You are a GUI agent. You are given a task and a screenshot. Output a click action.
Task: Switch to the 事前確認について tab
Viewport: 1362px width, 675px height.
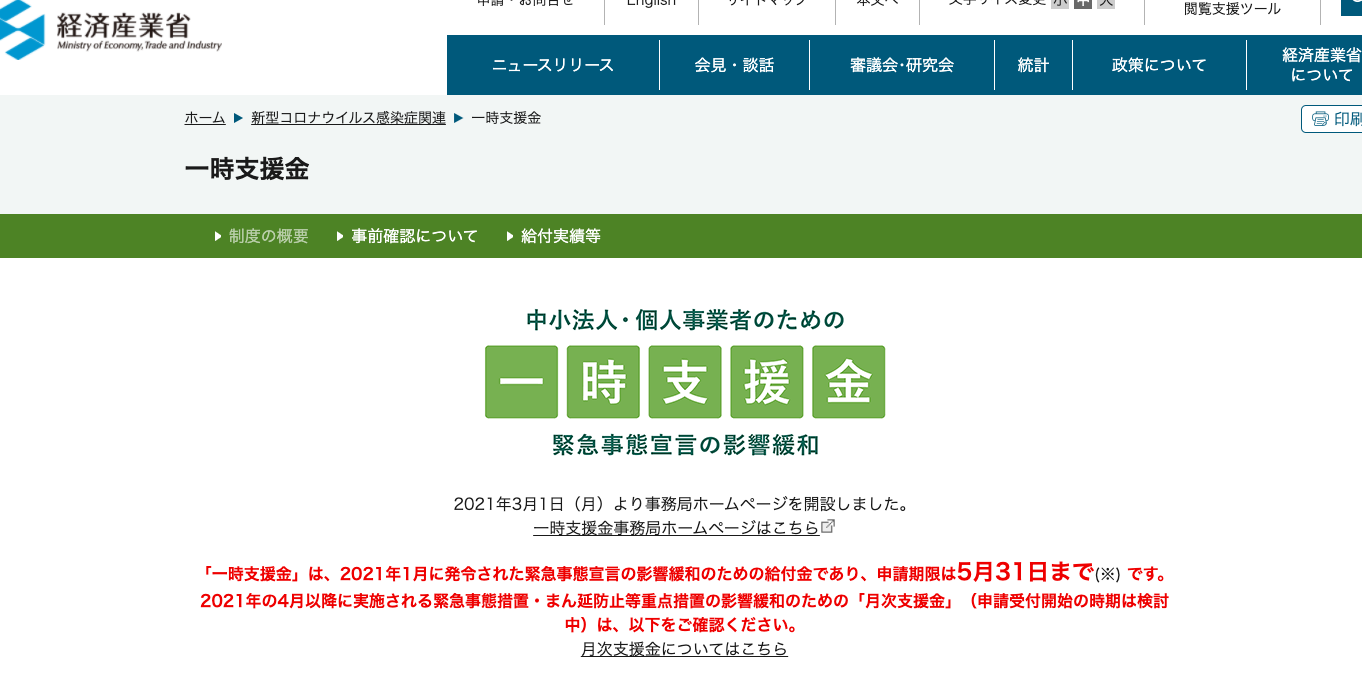[x=414, y=236]
